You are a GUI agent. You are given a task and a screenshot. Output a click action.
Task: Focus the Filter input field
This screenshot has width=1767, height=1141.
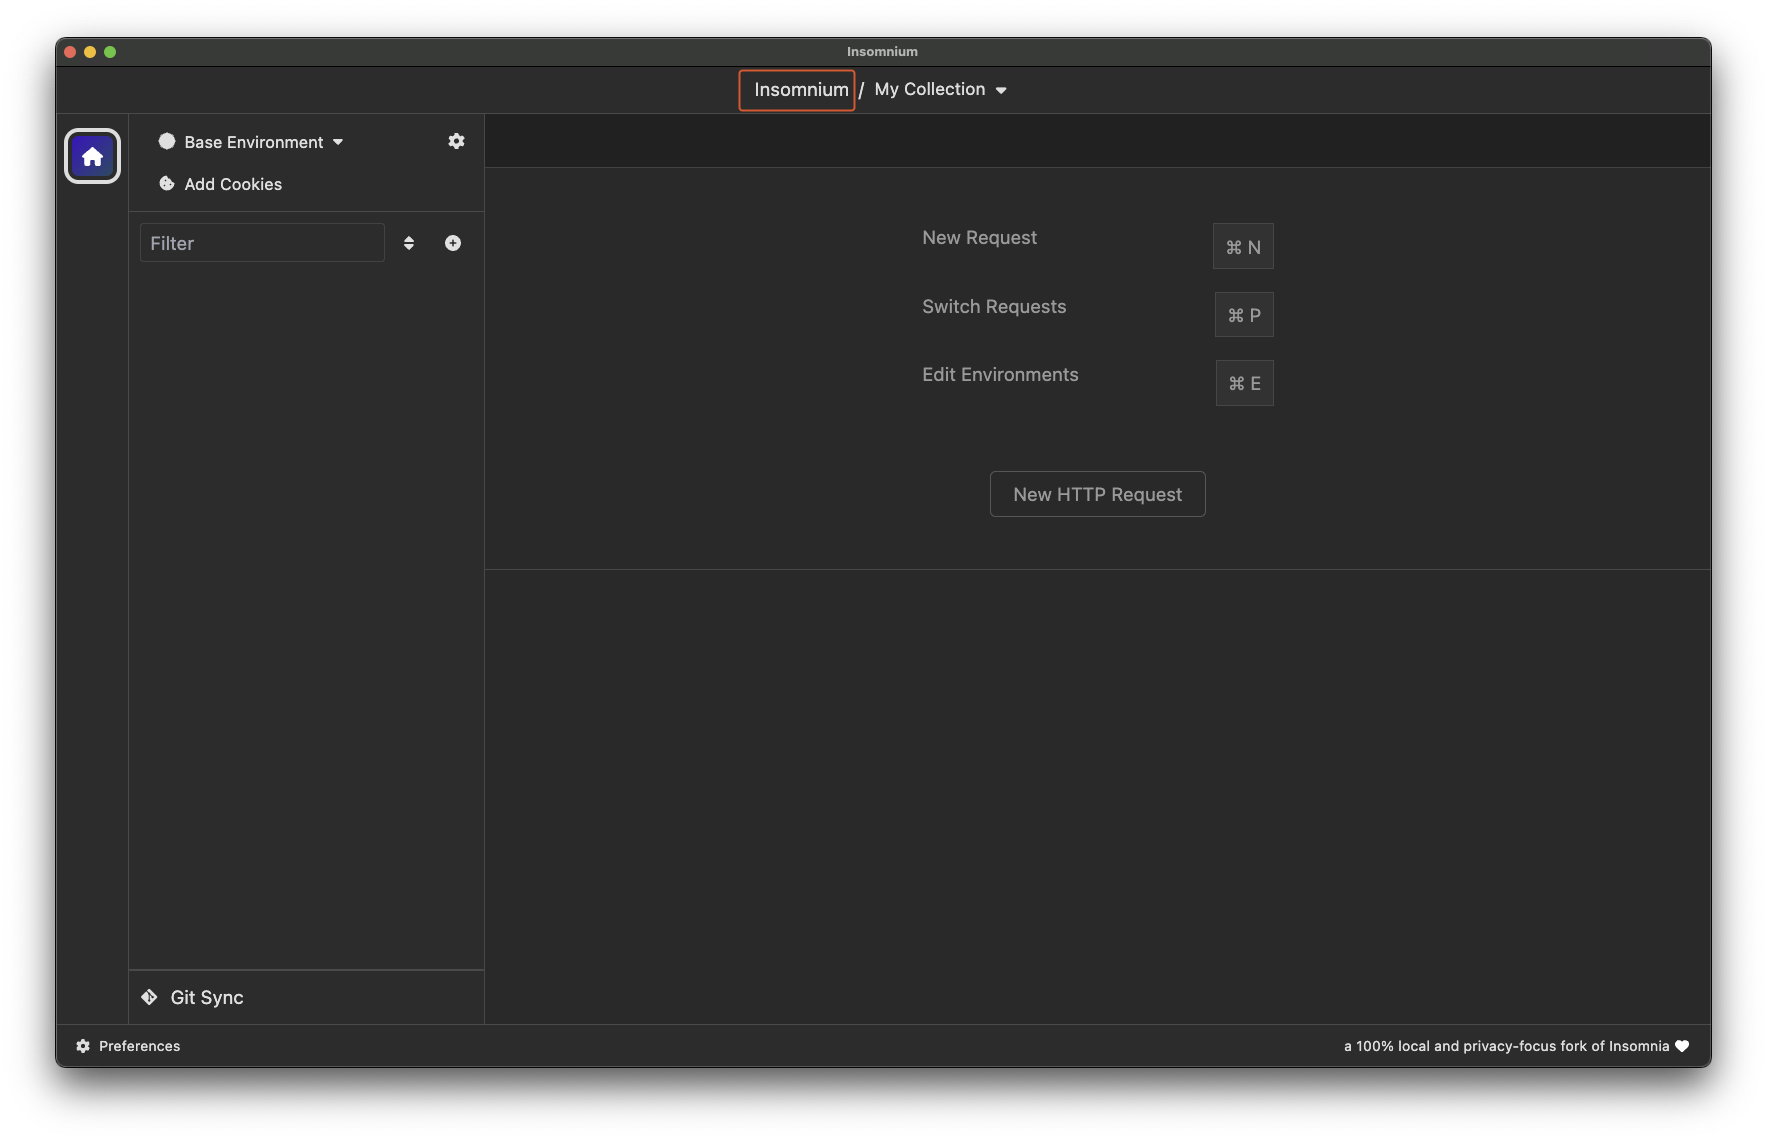pyautogui.click(x=262, y=243)
